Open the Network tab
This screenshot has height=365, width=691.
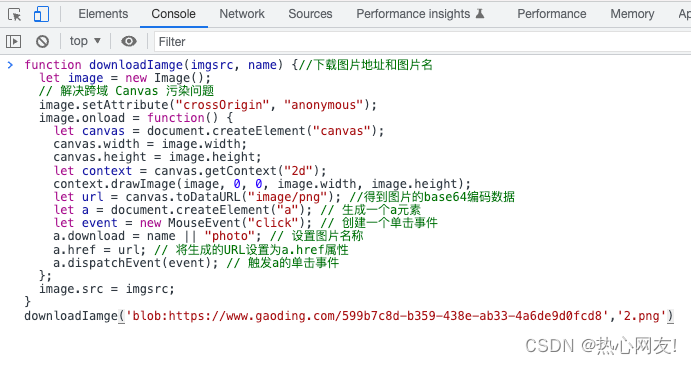[x=242, y=14]
